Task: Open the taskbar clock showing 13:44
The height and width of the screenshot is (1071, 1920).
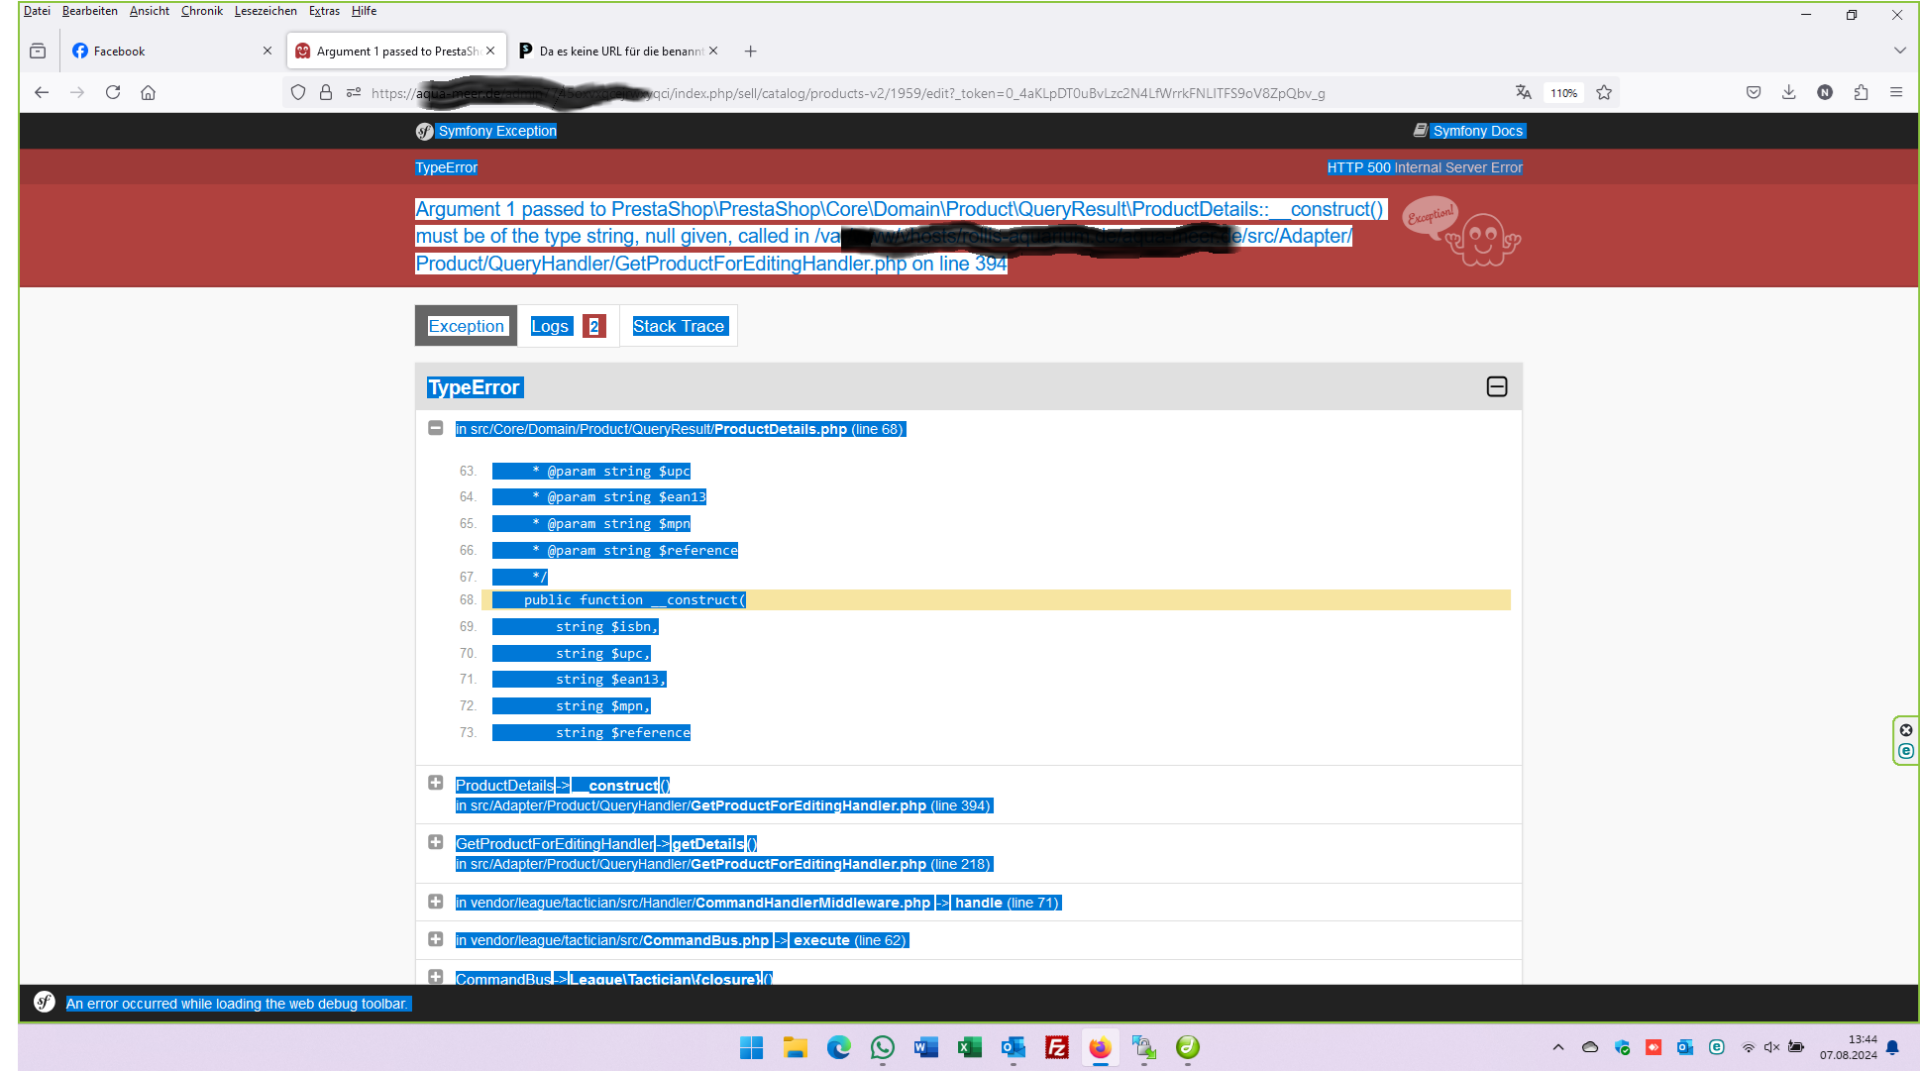Action: (x=1848, y=1047)
